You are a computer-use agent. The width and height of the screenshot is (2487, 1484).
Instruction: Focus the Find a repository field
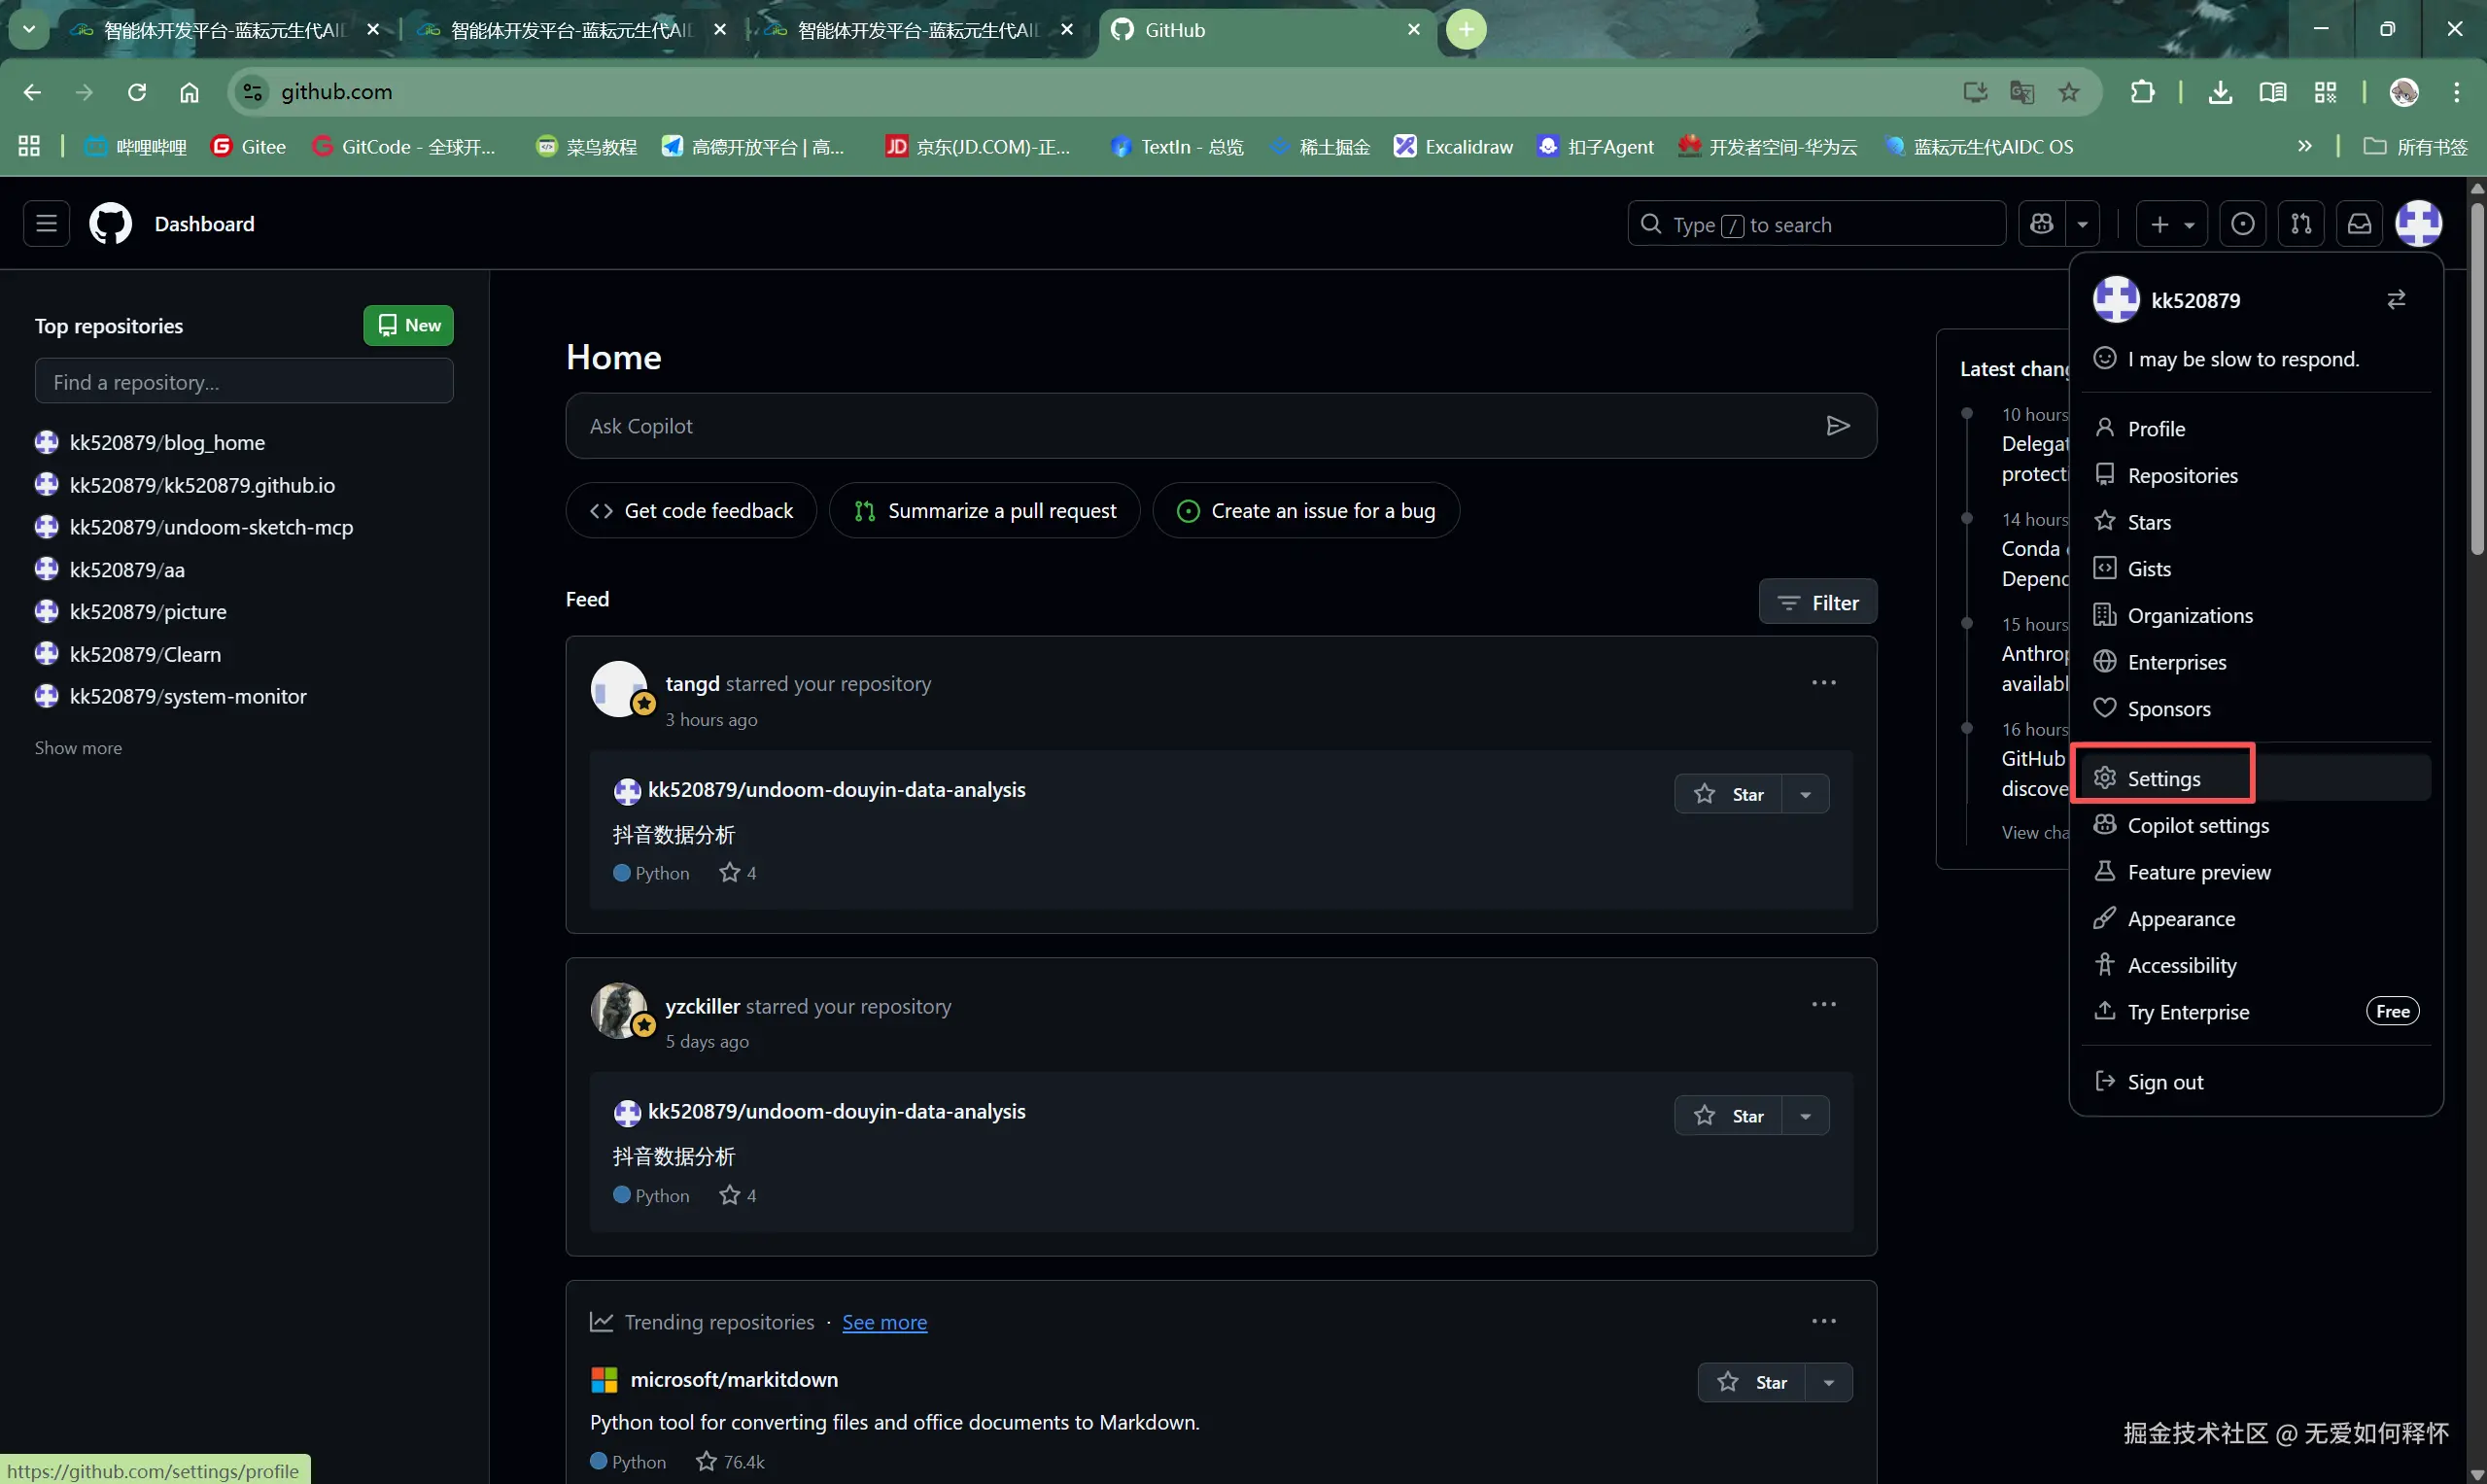point(243,382)
